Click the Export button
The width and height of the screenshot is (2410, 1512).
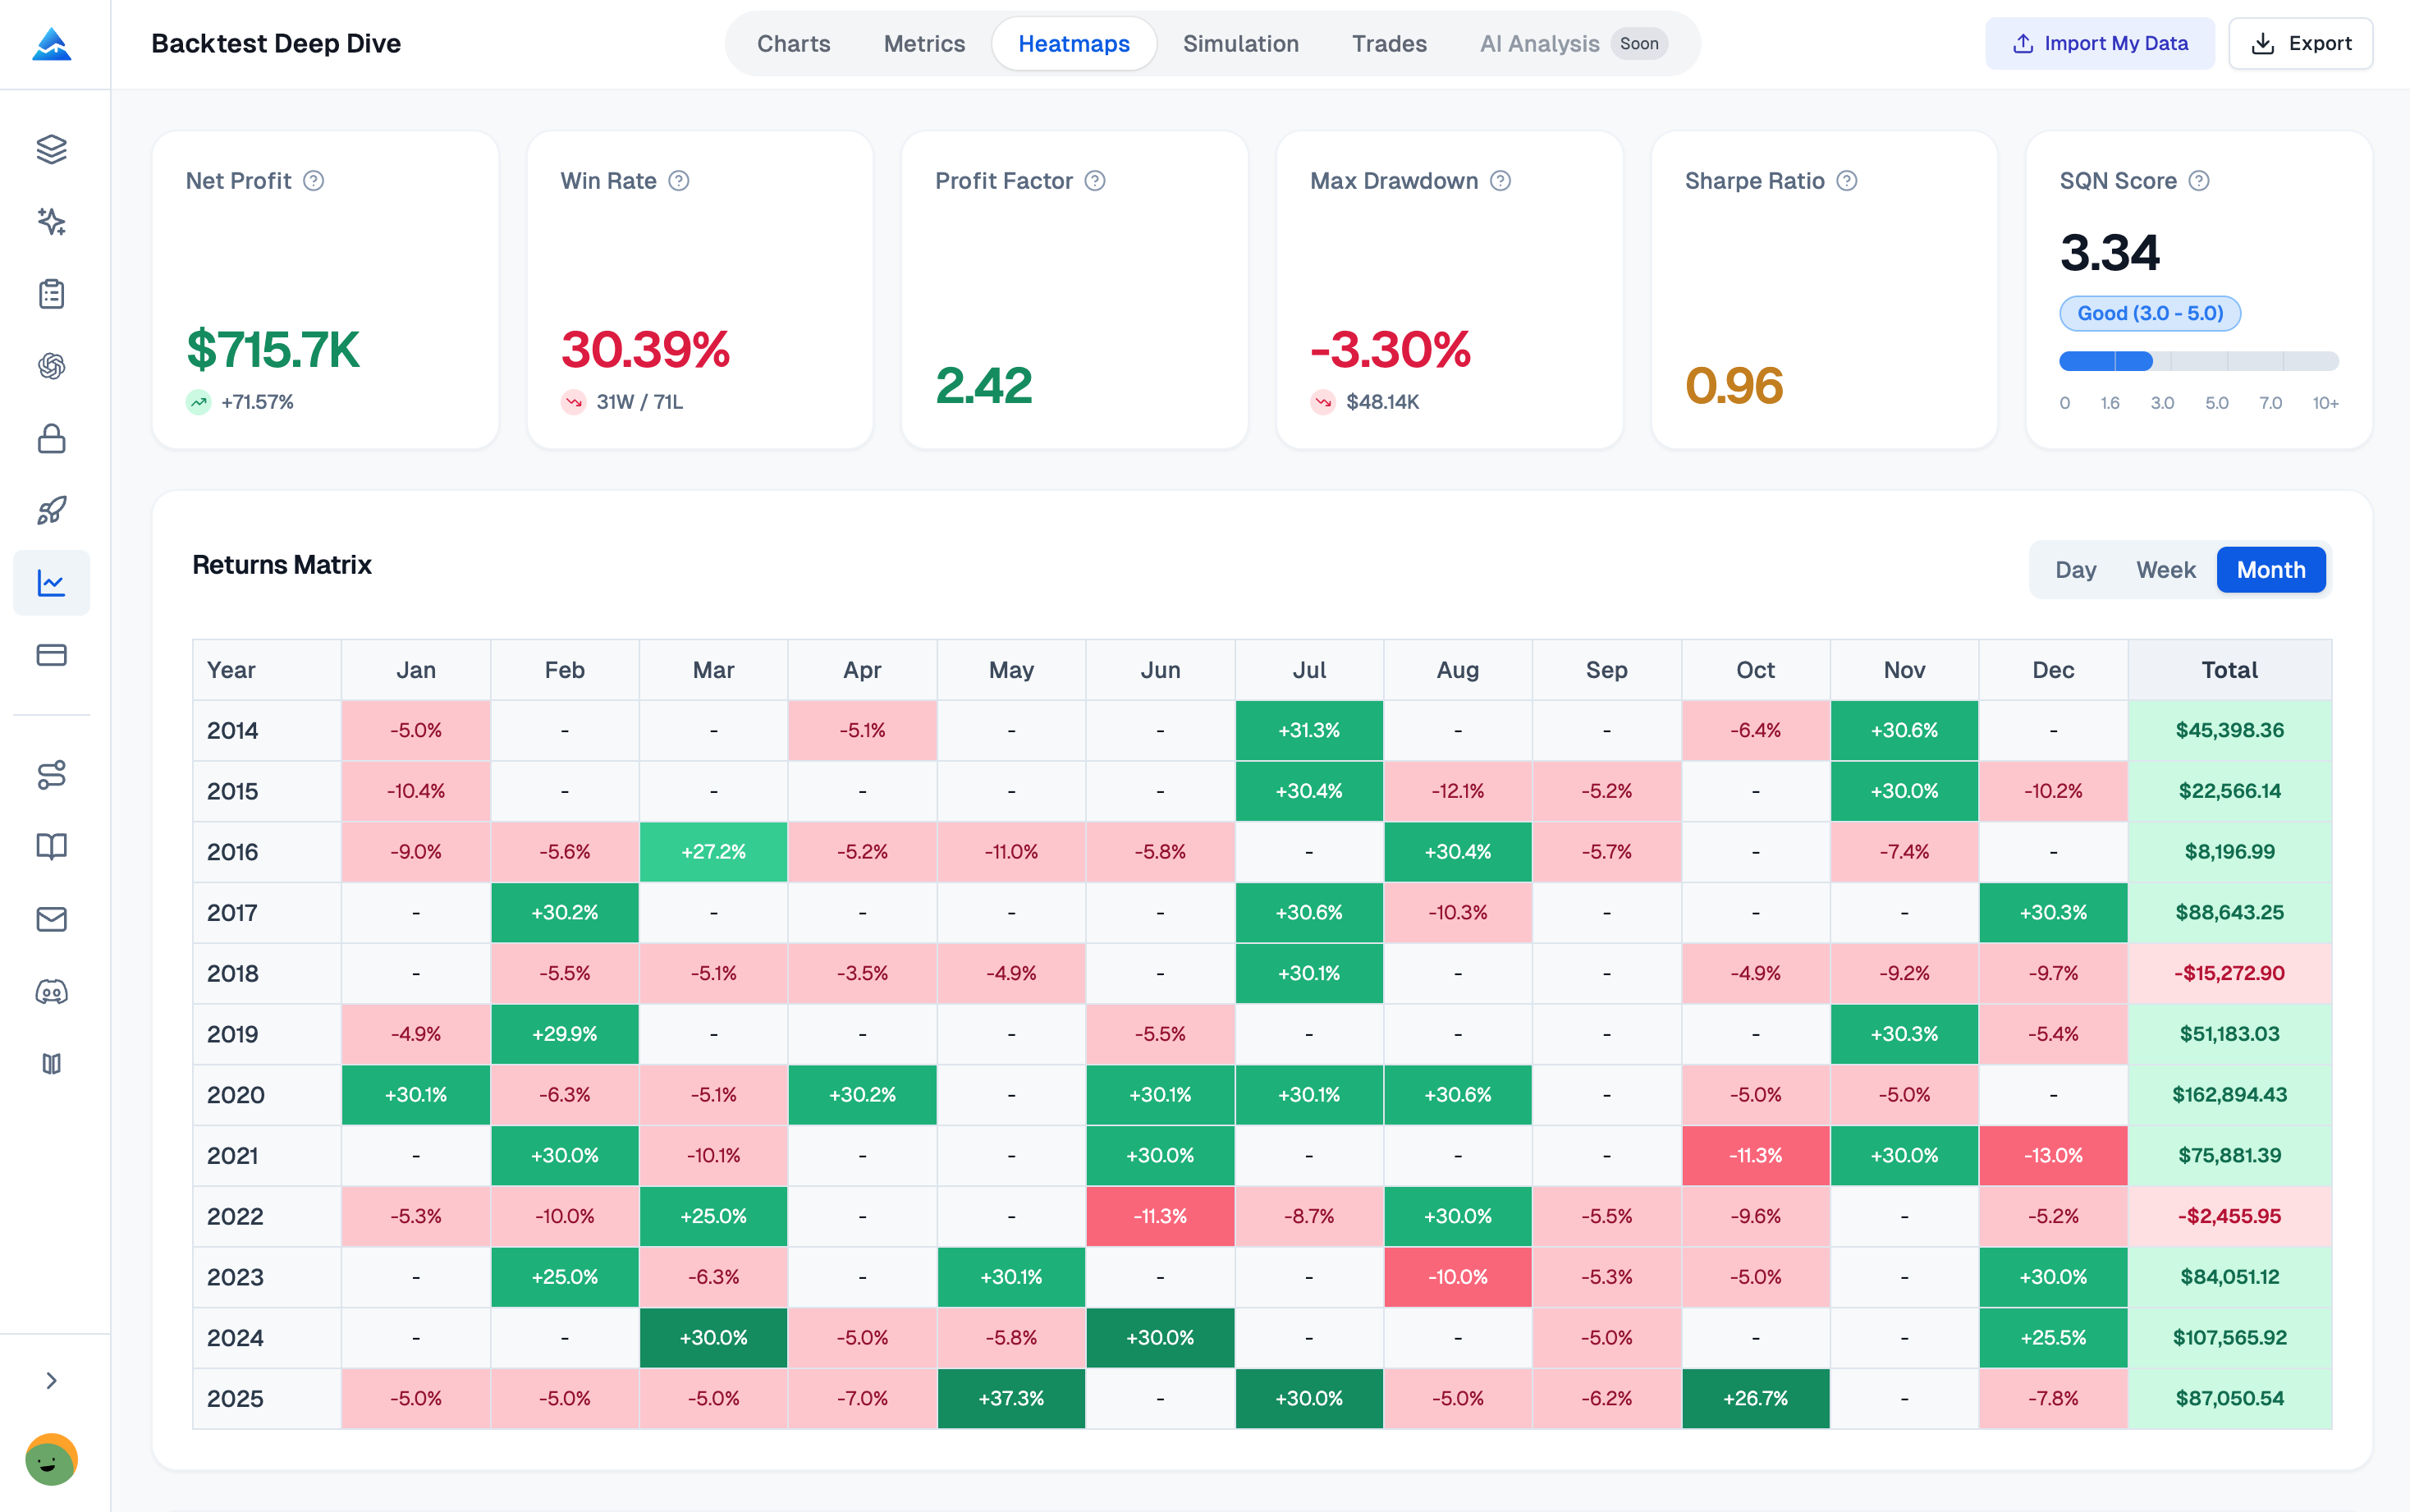(x=2300, y=43)
